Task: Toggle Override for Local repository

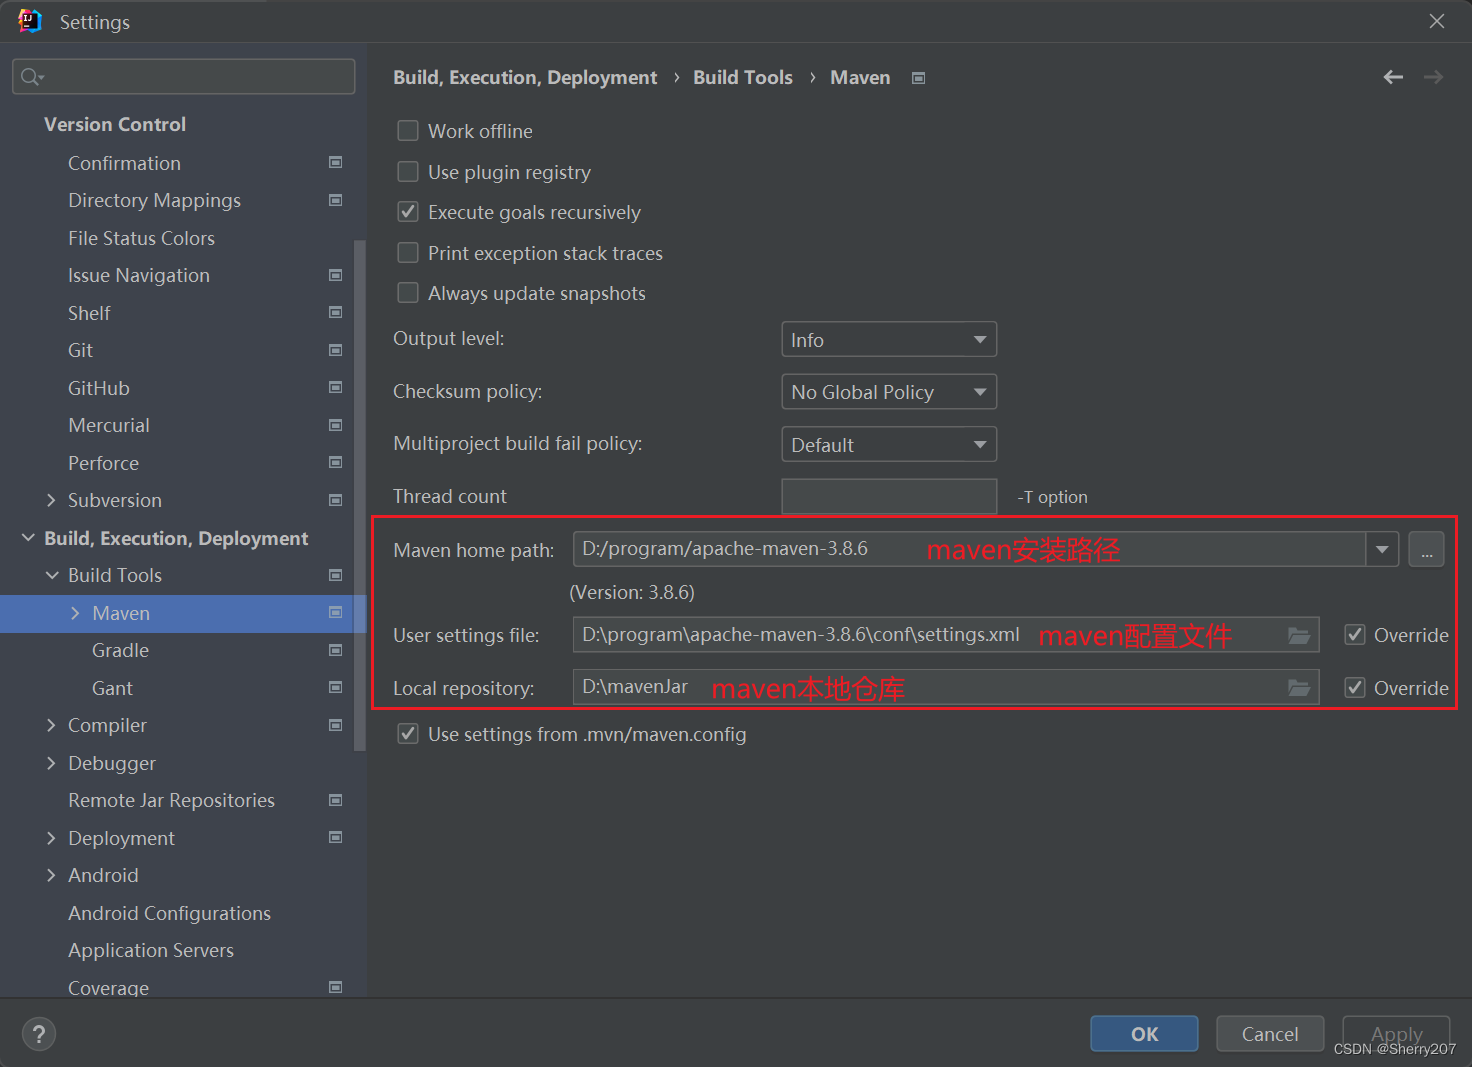Action: [1355, 687]
